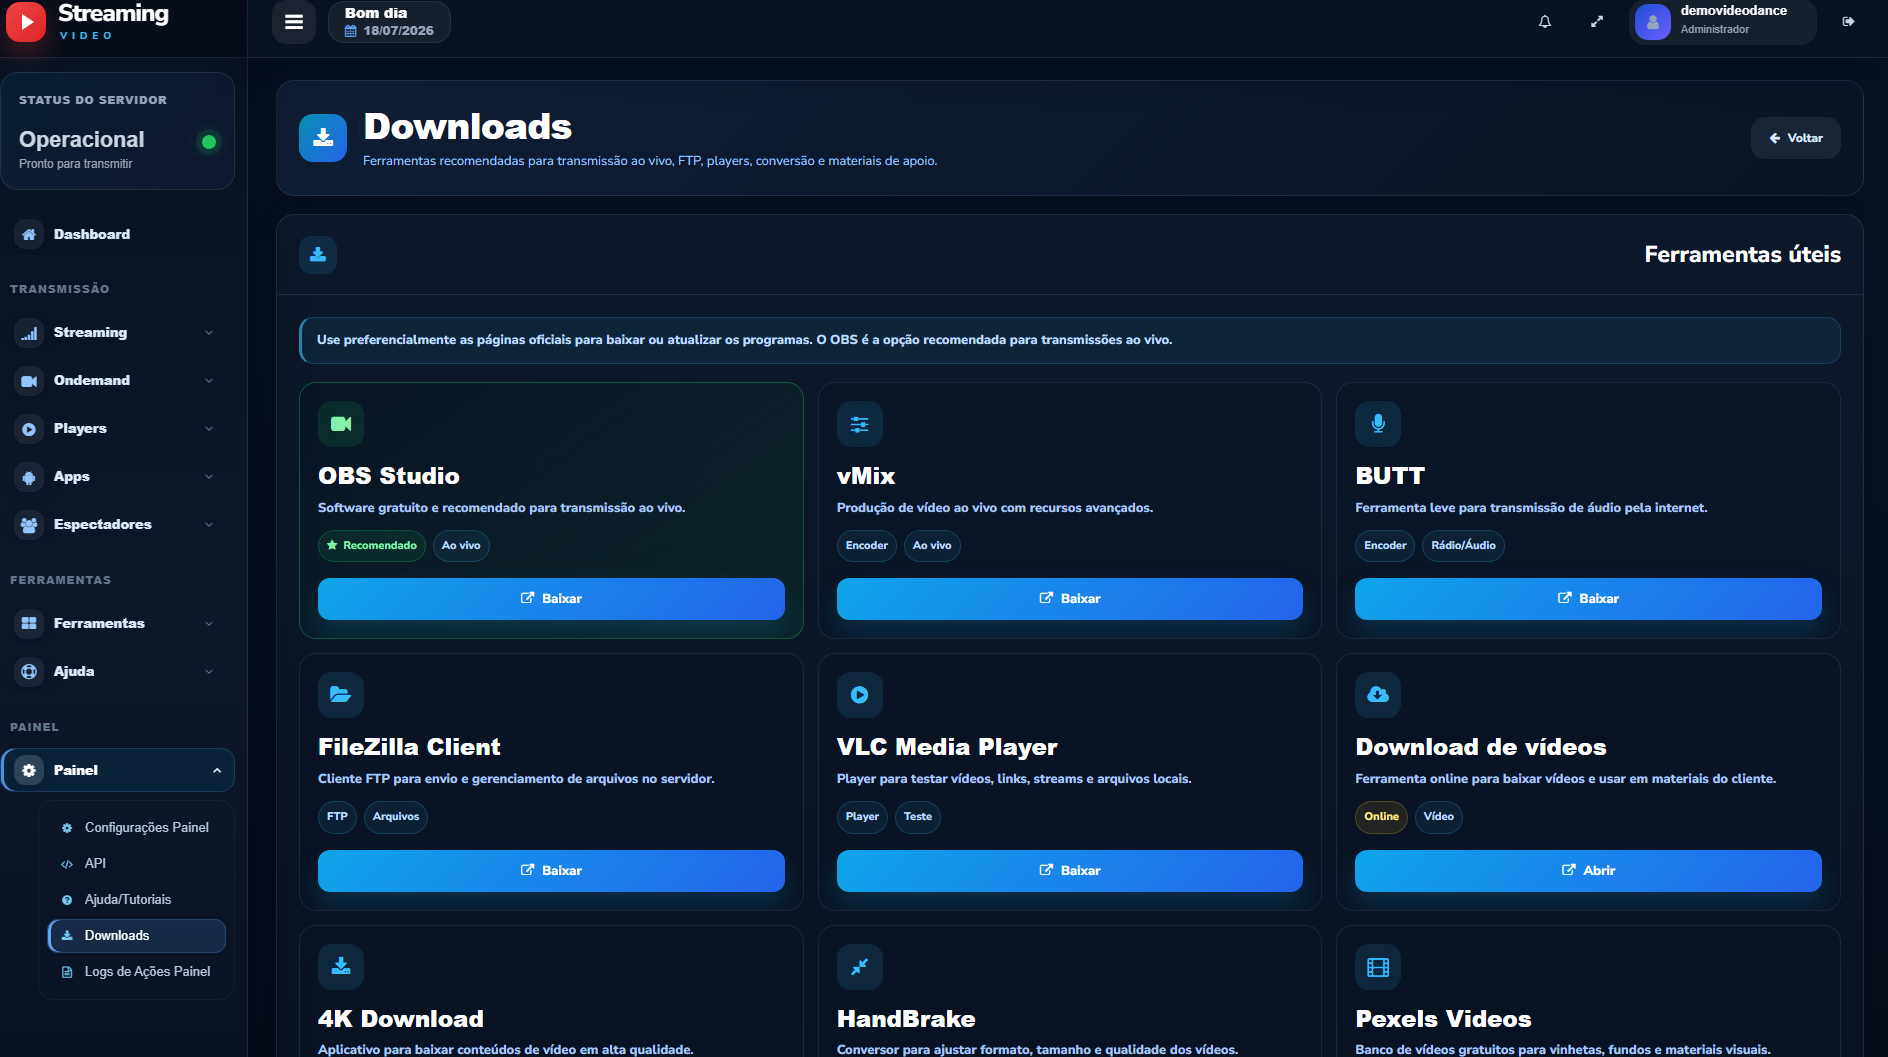Viewport: 1888px width, 1057px height.
Task: Click the HandBrake compress icon
Action: tap(860, 967)
